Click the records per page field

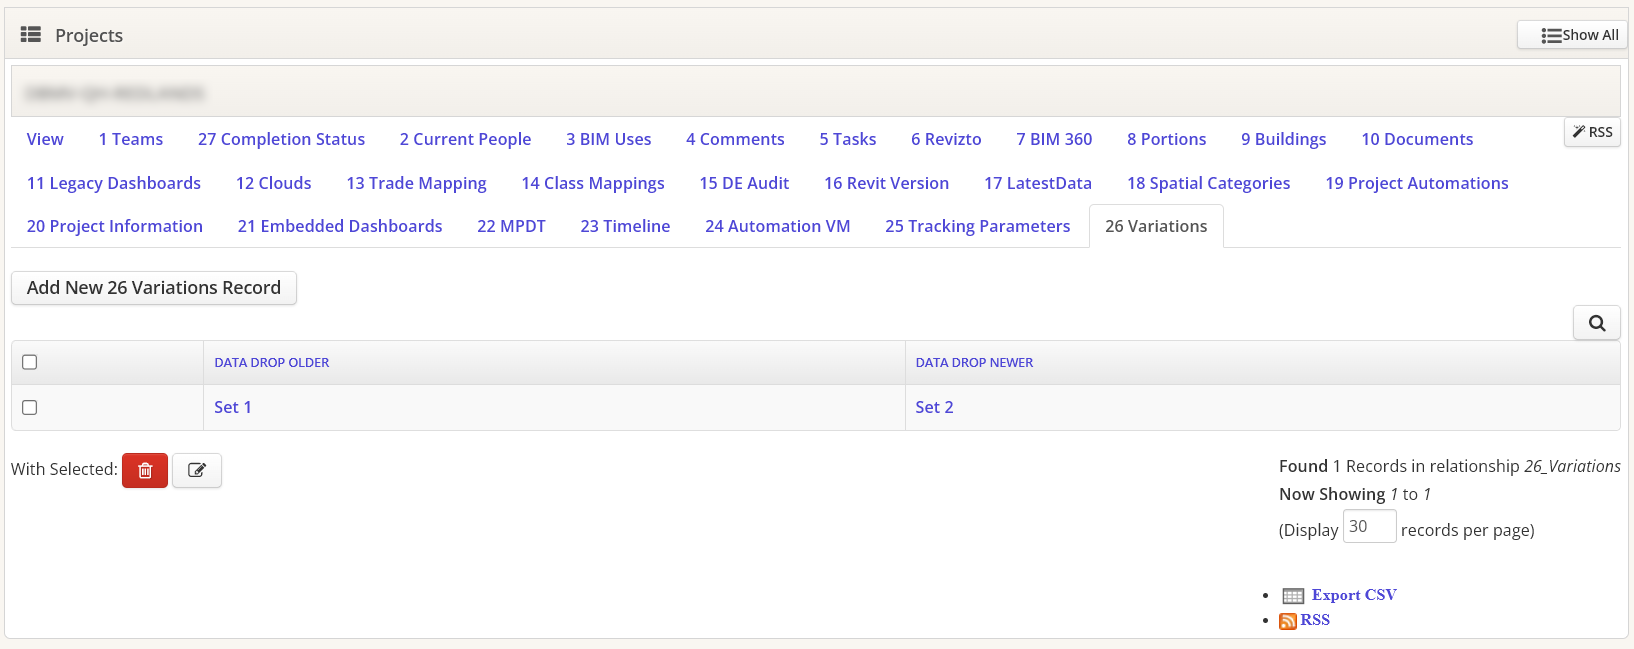[1369, 527]
